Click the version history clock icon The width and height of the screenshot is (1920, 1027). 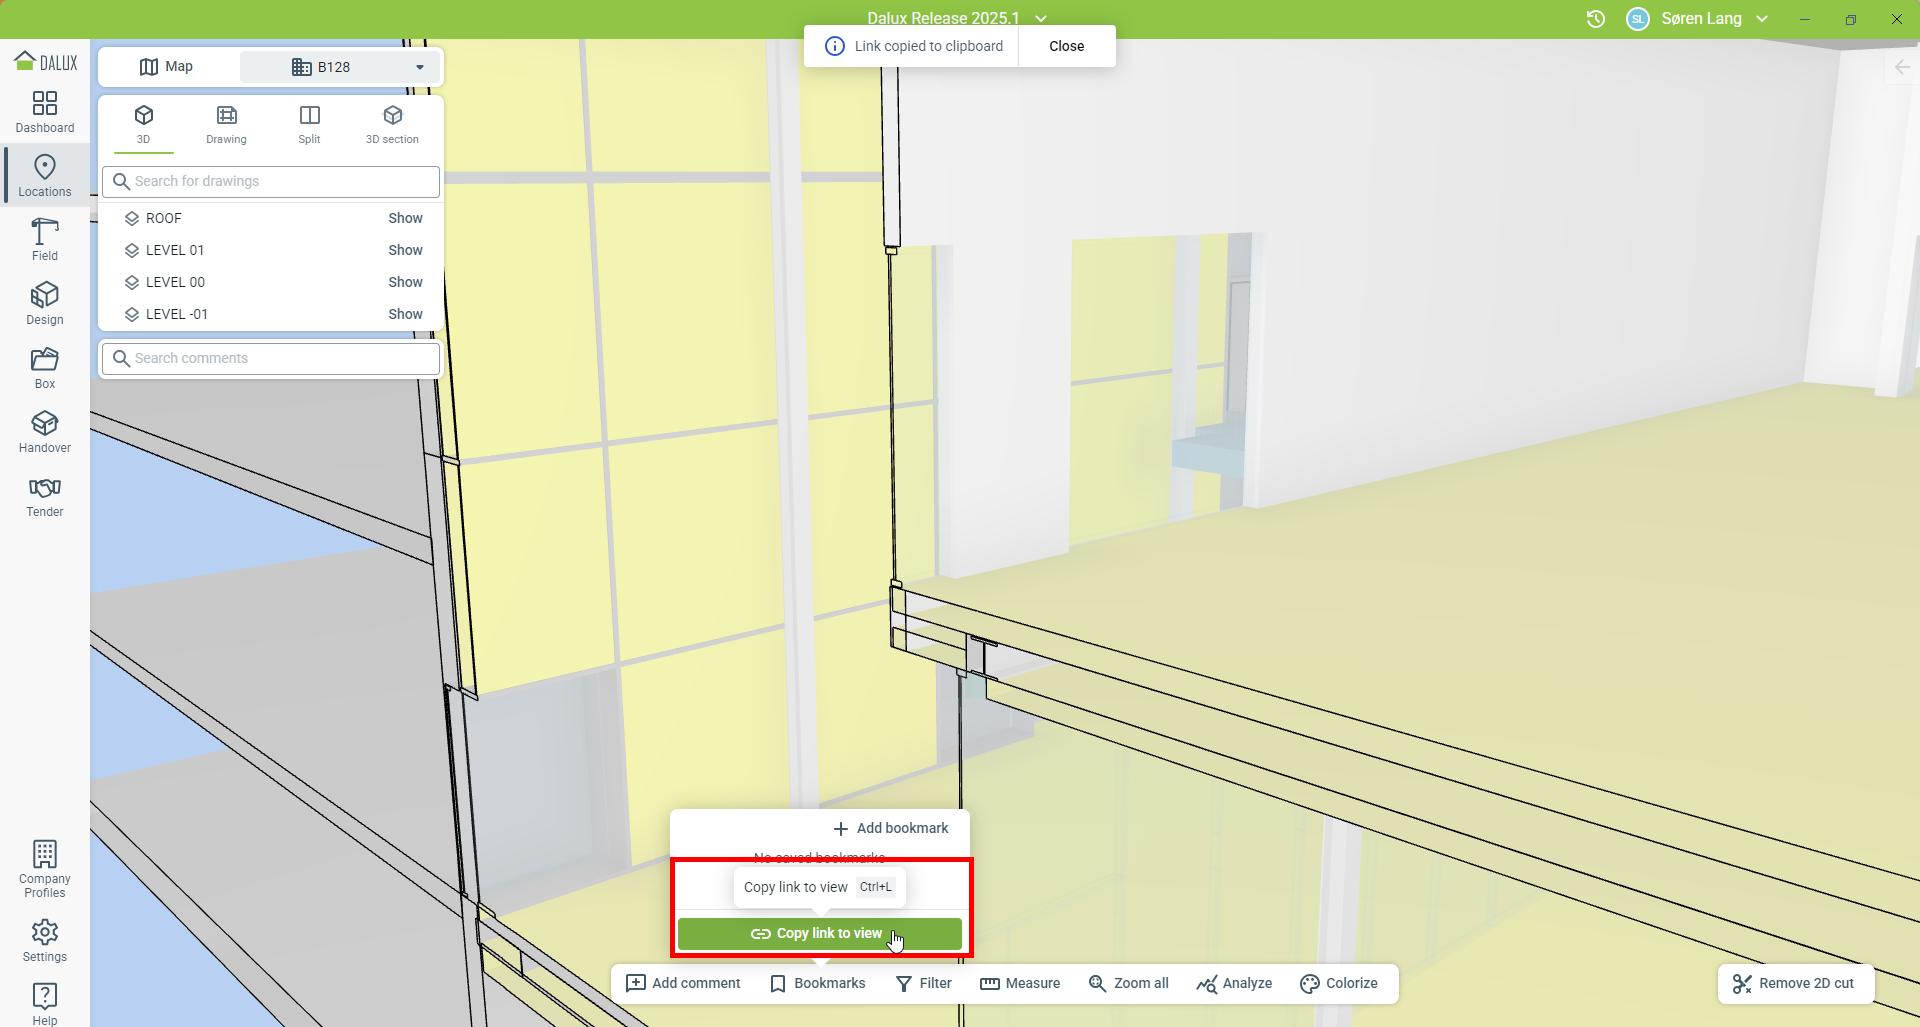(1595, 19)
